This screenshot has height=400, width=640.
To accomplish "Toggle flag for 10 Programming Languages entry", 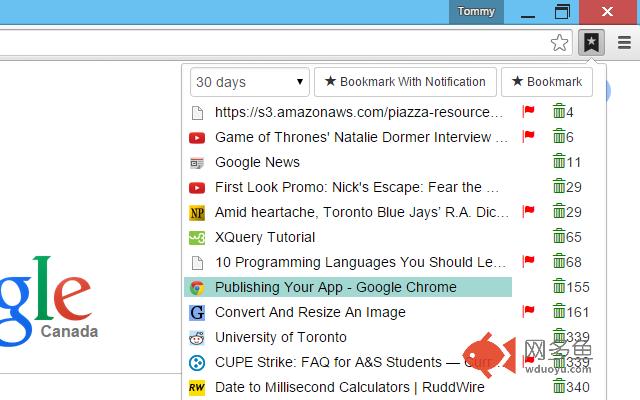I will click(529, 261).
